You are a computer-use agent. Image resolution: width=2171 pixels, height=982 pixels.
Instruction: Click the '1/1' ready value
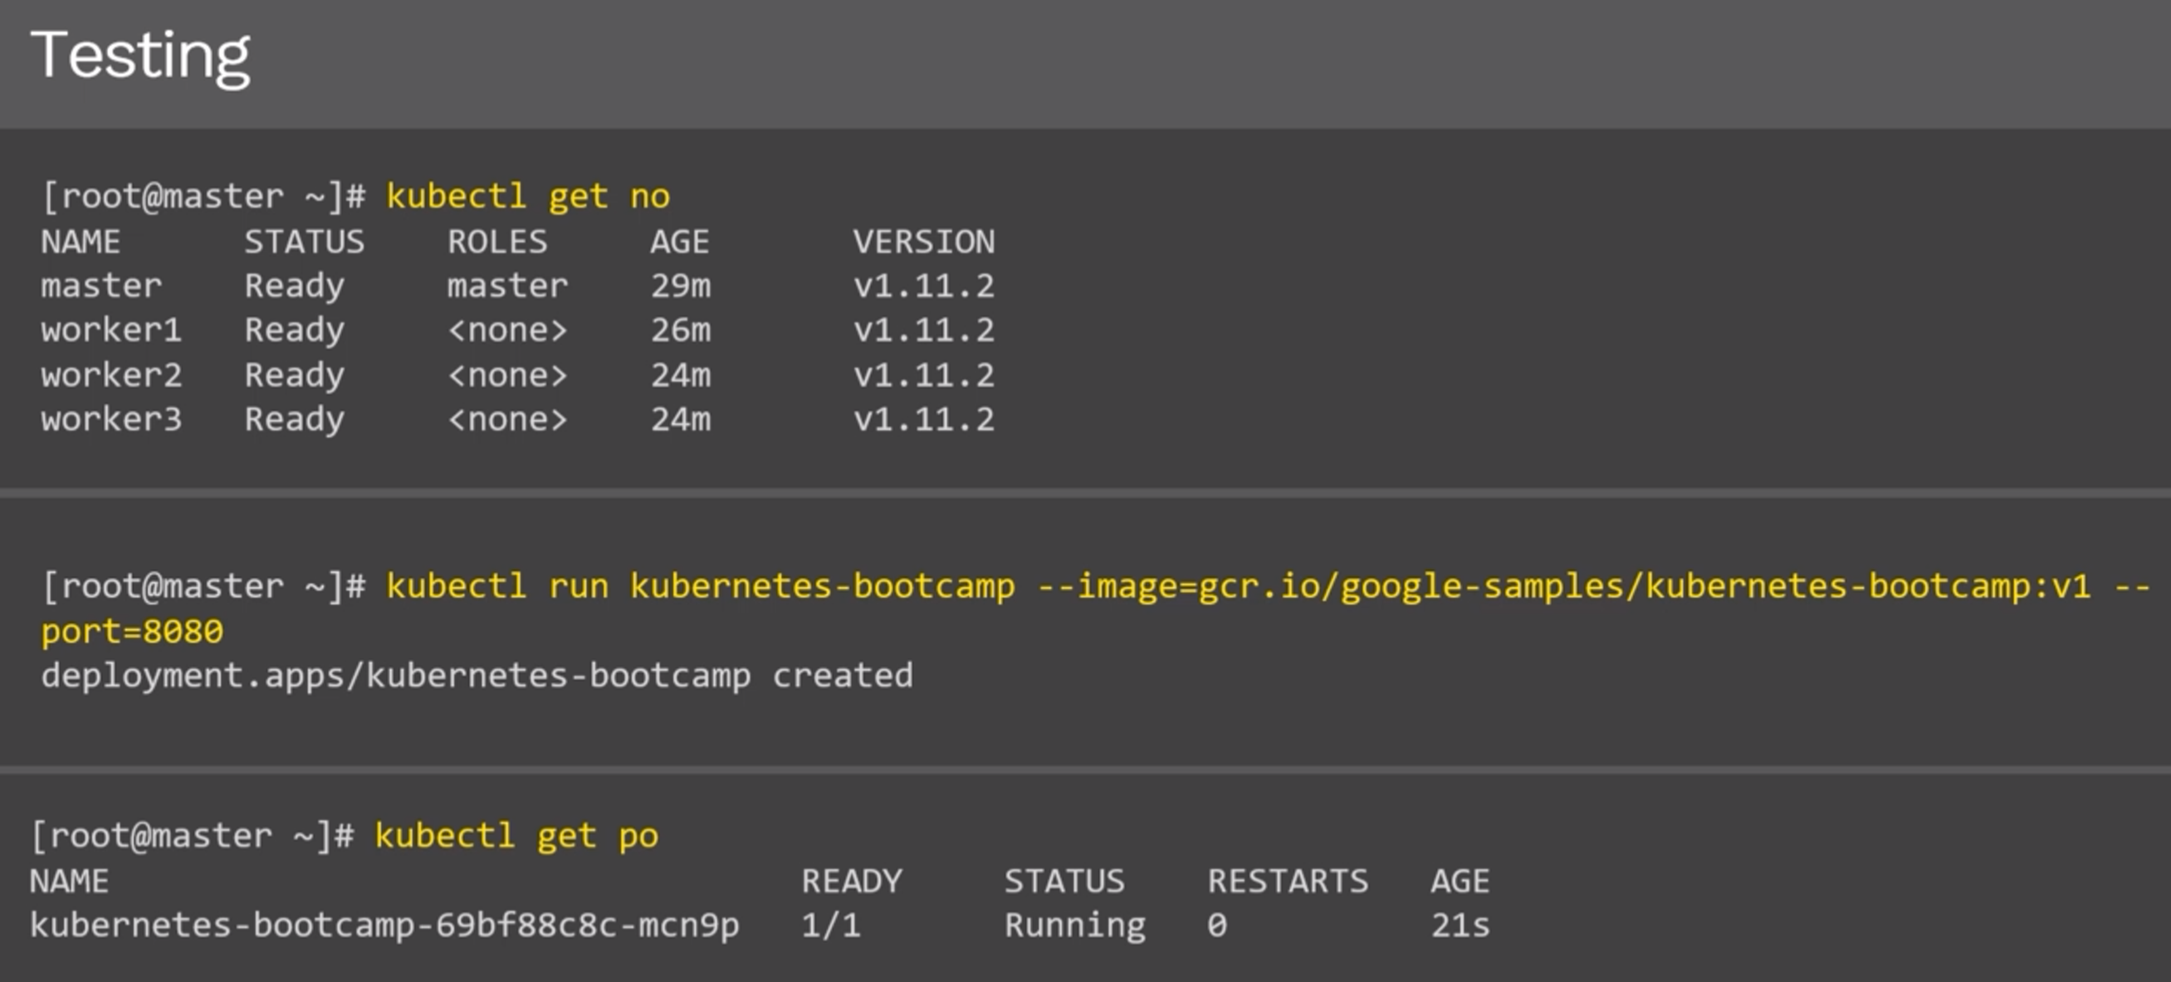click(x=831, y=926)
